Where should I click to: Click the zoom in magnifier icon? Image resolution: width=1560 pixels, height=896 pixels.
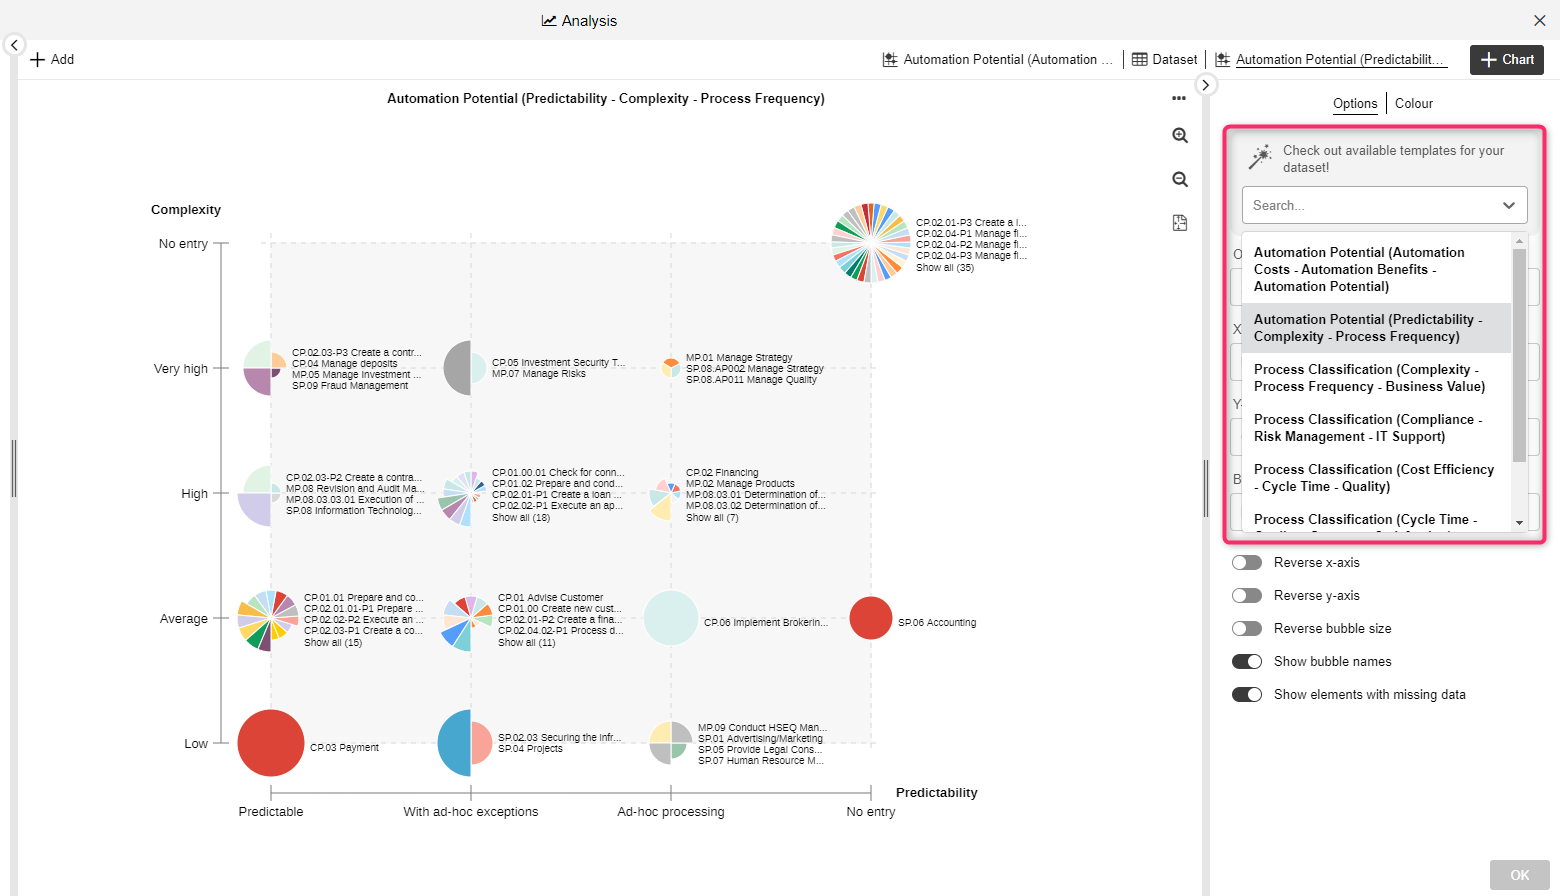(x=1180, y=136)
